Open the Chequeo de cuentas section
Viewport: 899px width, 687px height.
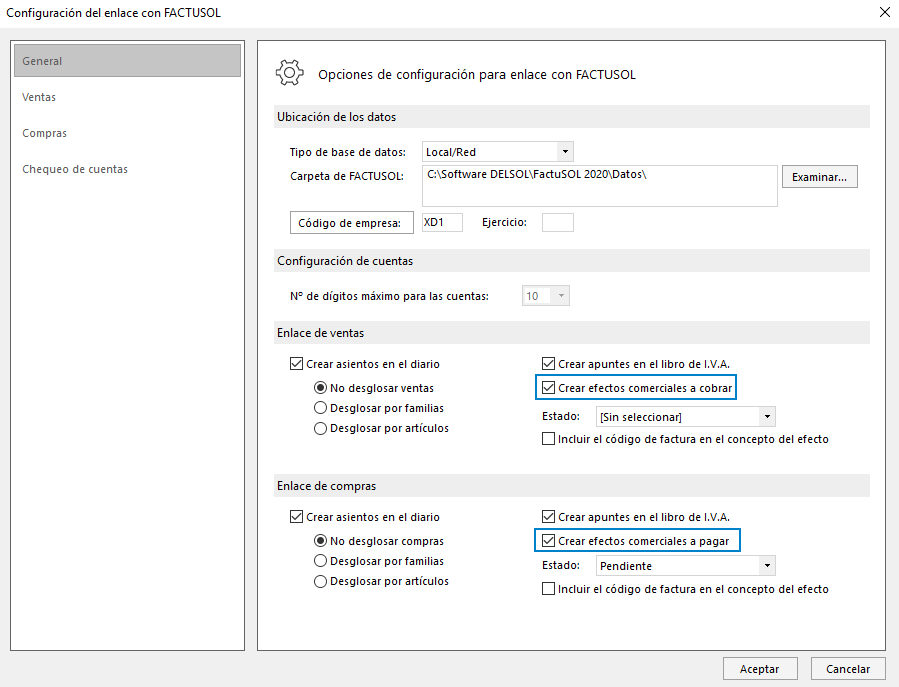(75, 169)
